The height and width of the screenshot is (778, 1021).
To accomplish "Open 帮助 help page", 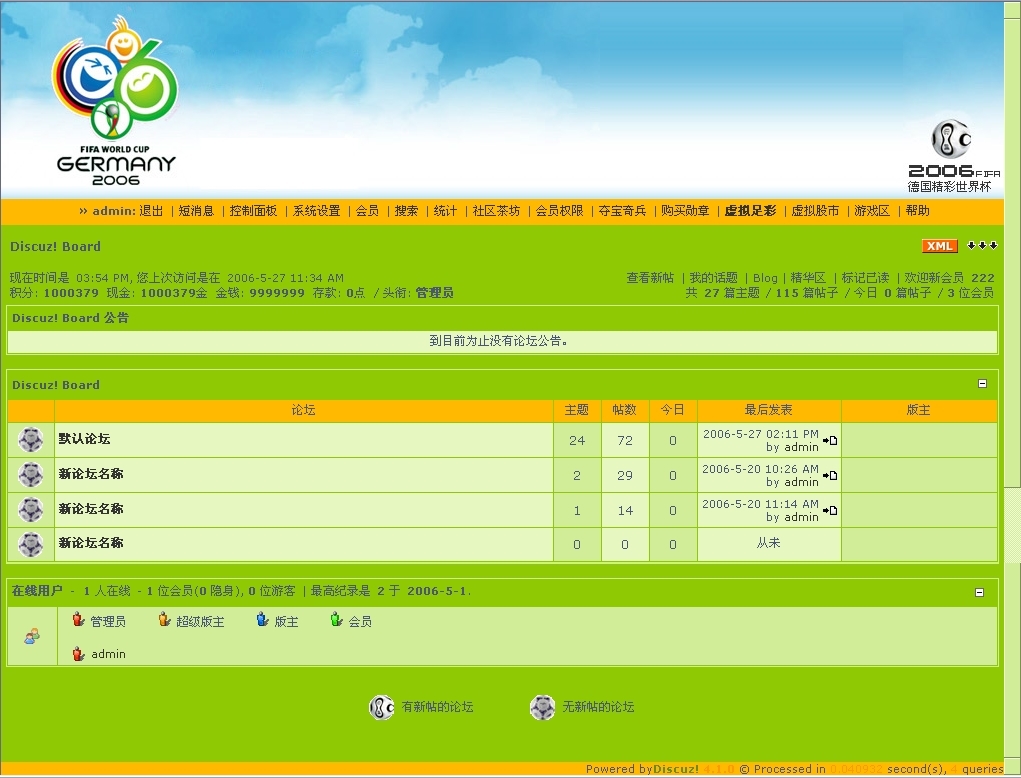I will point(917,211).
